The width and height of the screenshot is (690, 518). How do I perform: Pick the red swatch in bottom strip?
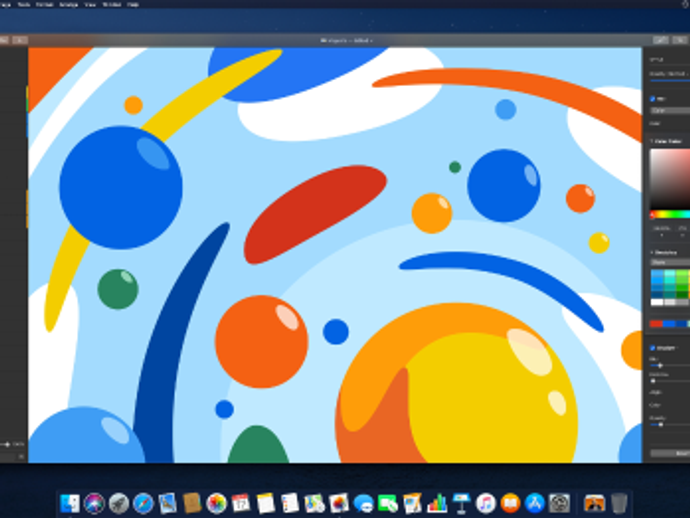(656, 324)
